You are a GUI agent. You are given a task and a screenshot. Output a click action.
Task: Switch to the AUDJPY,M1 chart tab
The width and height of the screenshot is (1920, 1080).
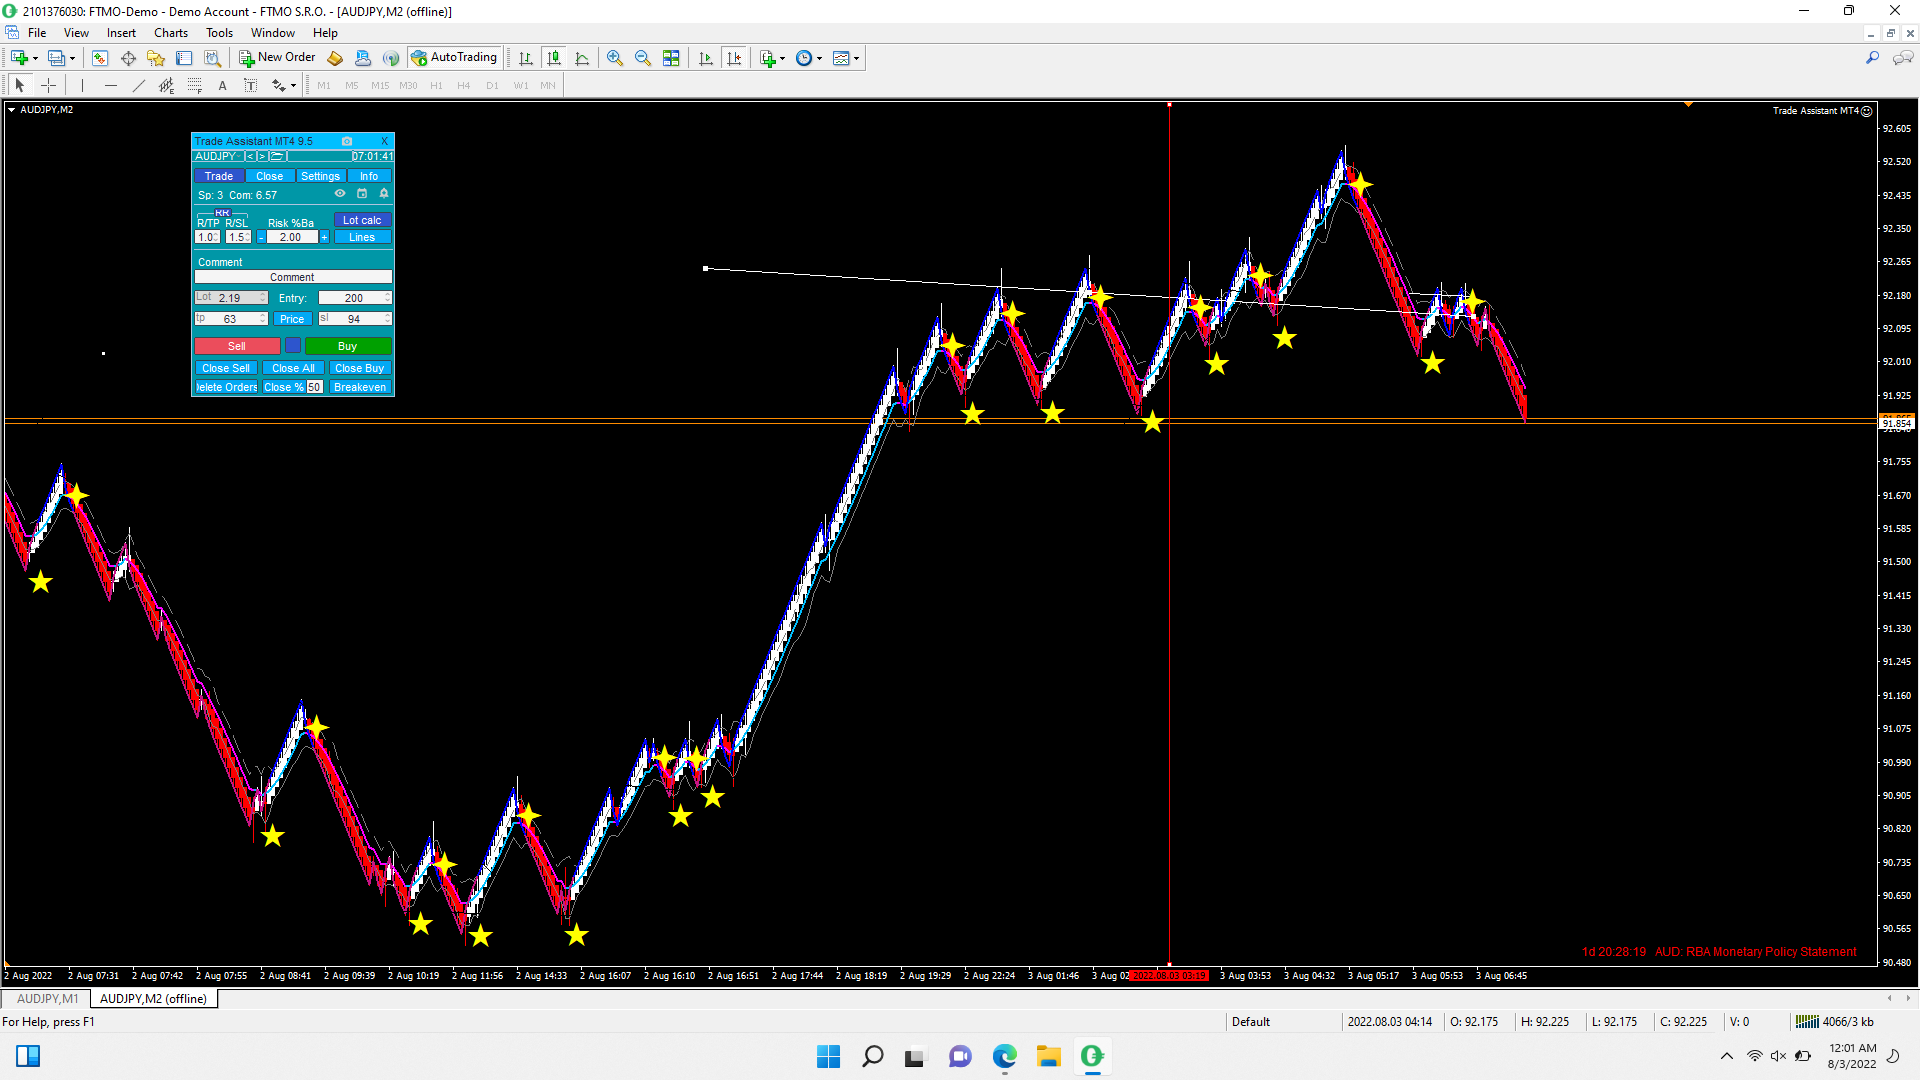47,998
